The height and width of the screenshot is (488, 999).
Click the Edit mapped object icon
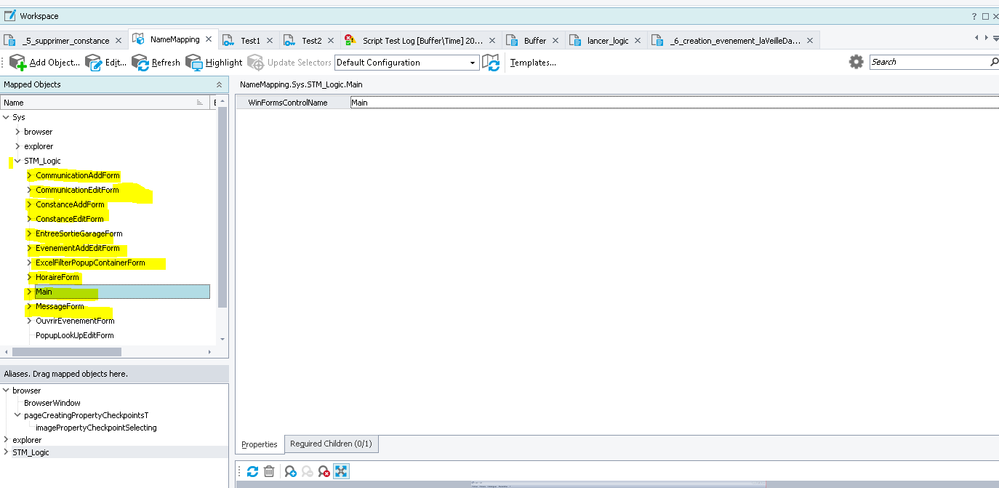click(x=94, y=62)
